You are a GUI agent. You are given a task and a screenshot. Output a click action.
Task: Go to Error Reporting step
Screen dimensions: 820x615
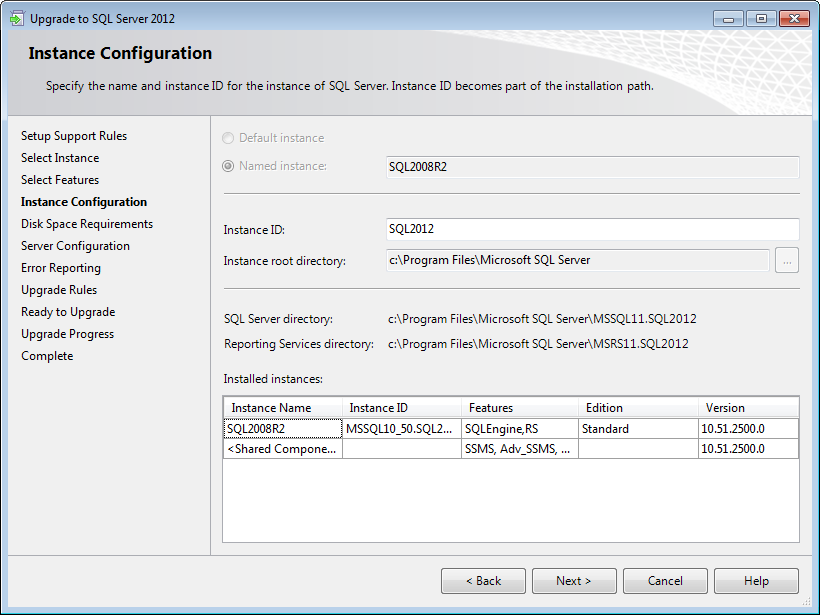pos(61,268)
